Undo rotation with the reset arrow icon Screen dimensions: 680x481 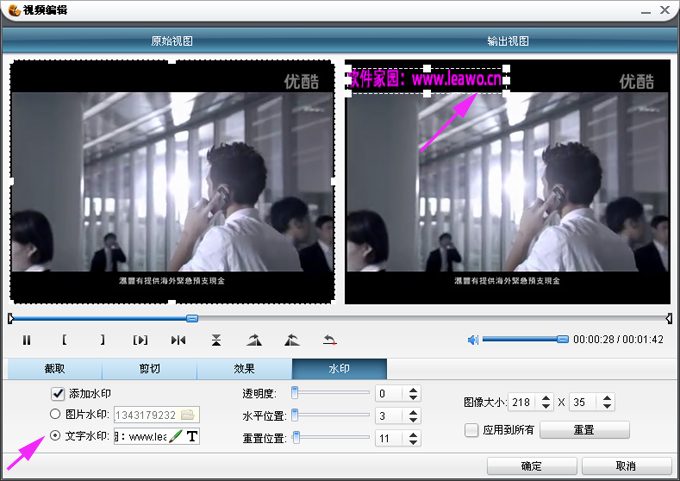coord(330,340)
